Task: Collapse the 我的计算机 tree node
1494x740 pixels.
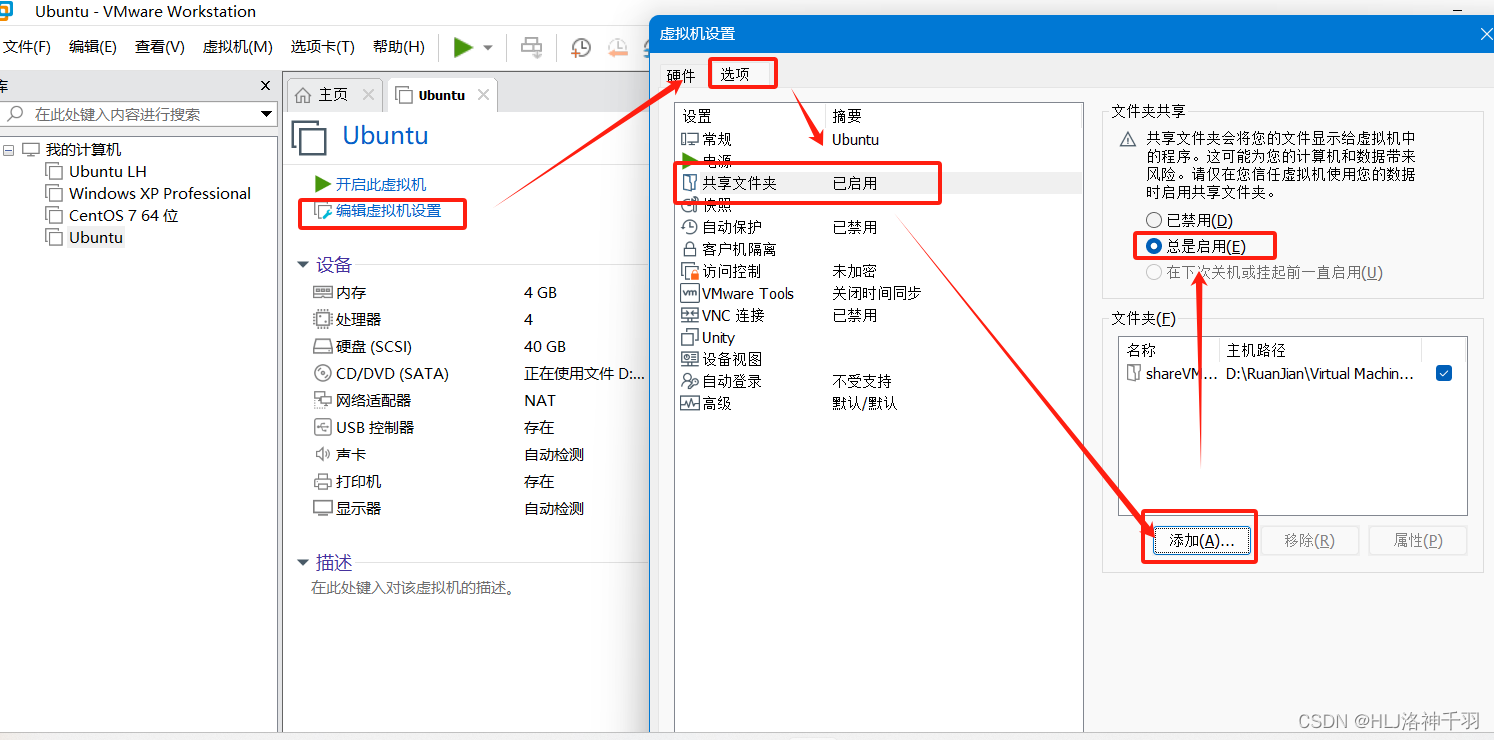Action: coord(9,150)
